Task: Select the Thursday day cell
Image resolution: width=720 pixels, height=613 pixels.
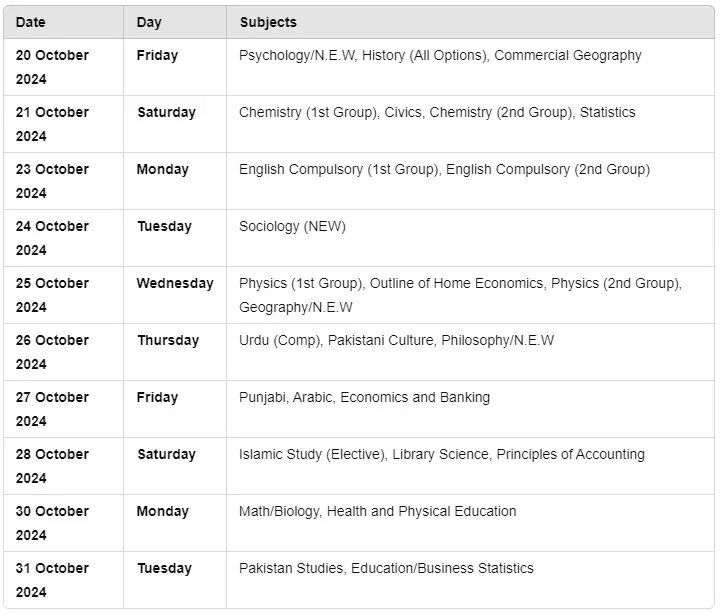Action: pos(175,352)
